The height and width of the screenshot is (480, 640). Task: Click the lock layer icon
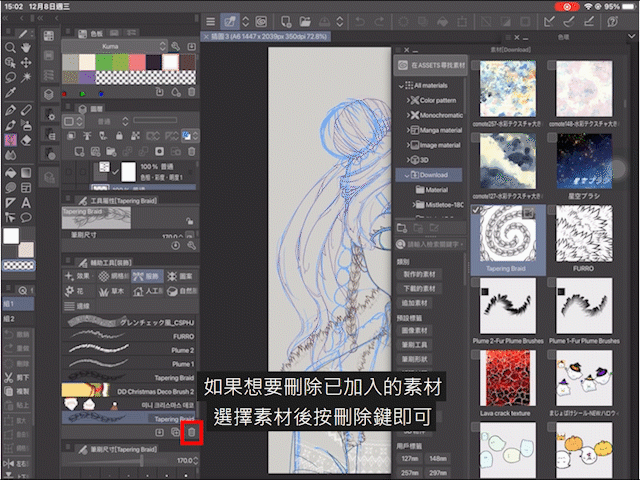click(119, 136)
